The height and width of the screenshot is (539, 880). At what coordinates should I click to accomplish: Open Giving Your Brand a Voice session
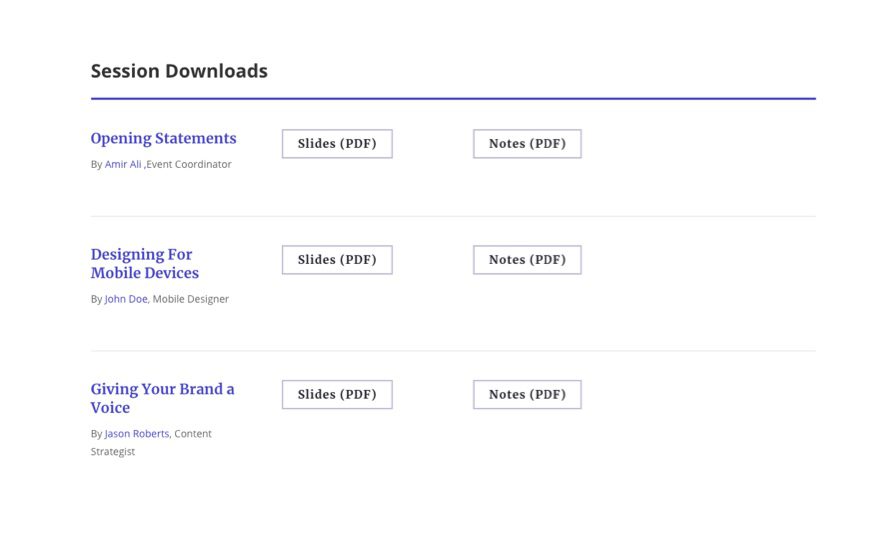(x=162, y=398)
